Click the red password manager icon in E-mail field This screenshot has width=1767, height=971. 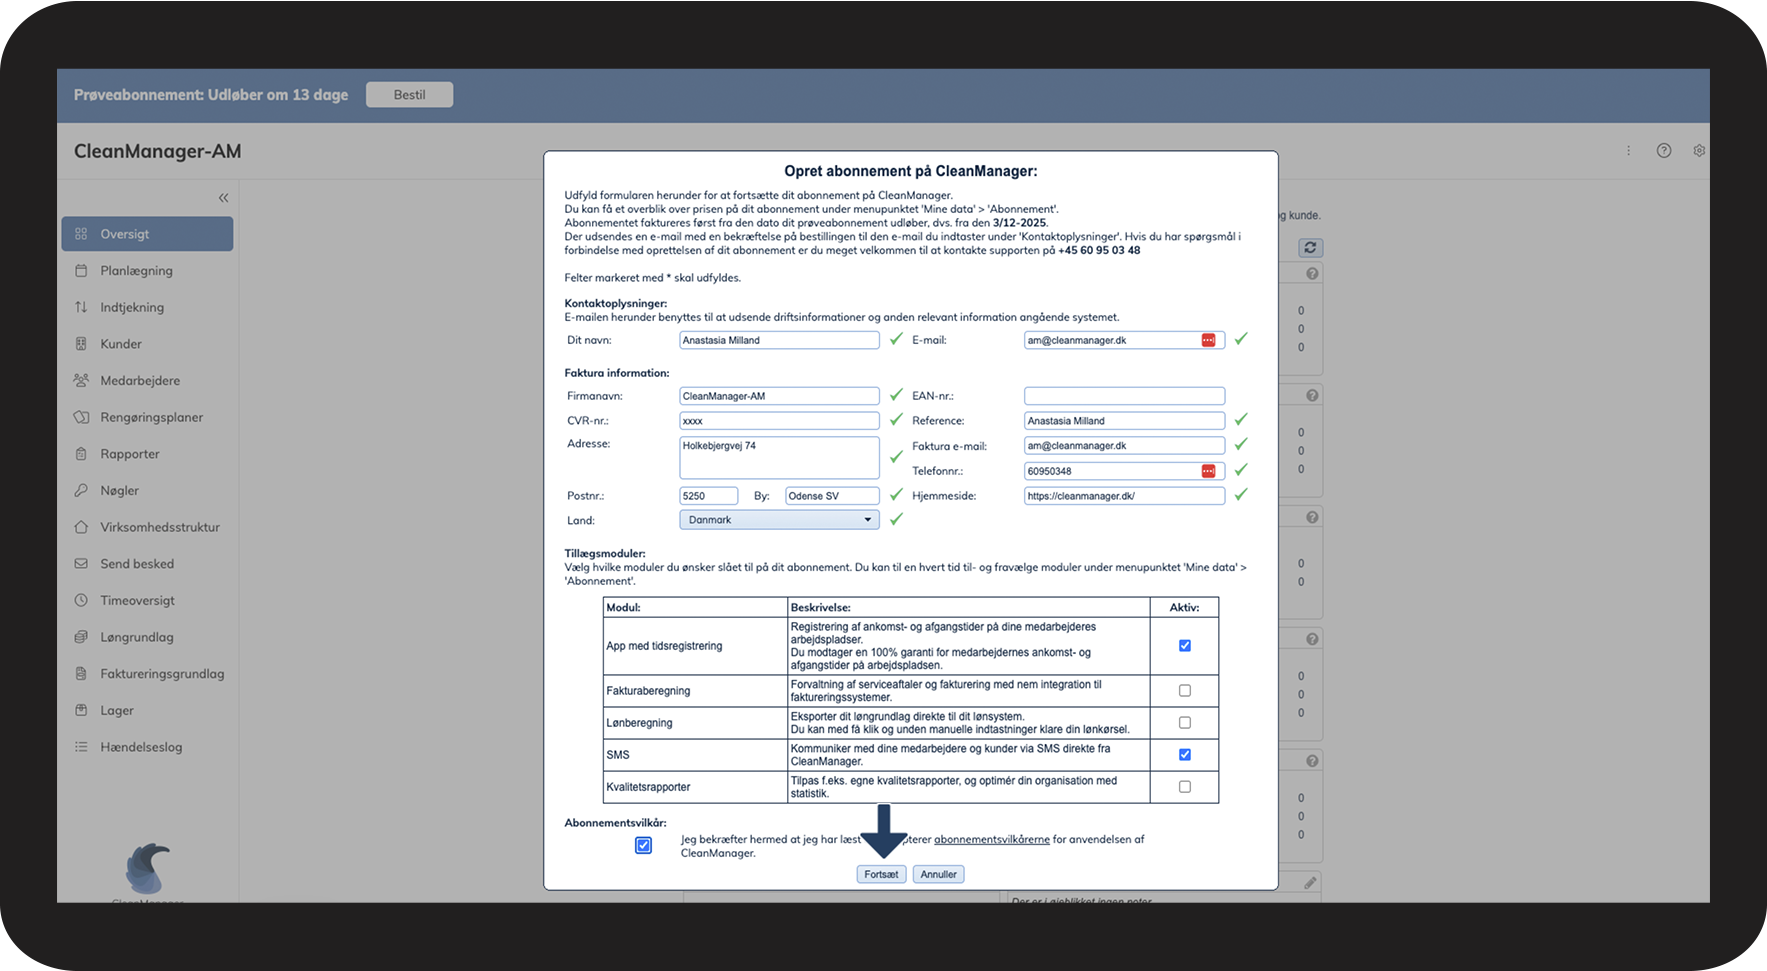(x=1208, y=340)
